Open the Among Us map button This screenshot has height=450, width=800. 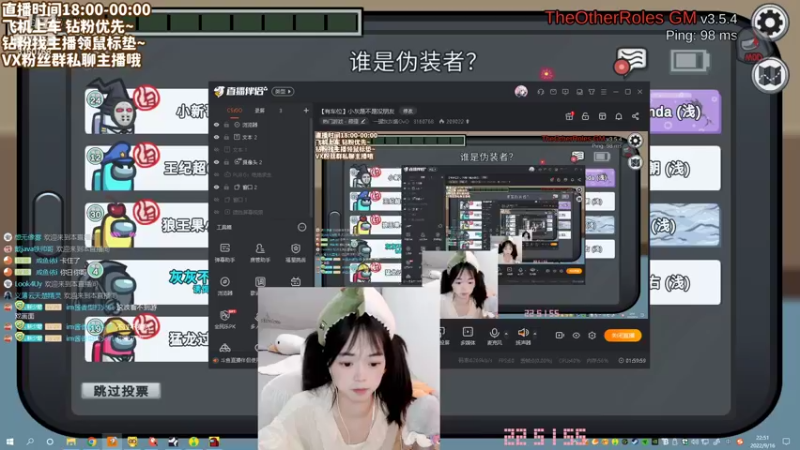769,75
